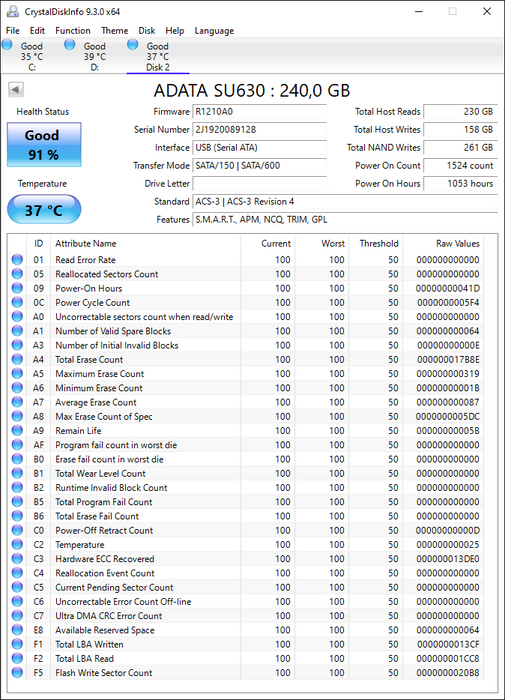The width and height of the screenshot is (505, 700).
Task: Click status orb for Flash Write Sector Count
Action: pos(17,672)
